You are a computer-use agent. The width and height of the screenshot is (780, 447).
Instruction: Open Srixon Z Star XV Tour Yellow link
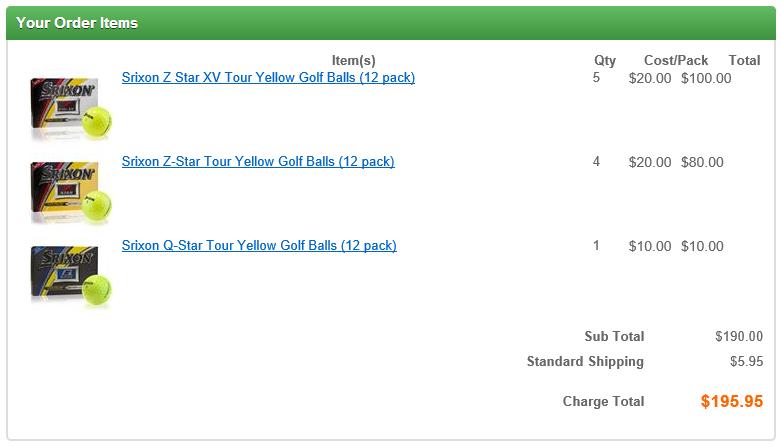coord(268,77)
